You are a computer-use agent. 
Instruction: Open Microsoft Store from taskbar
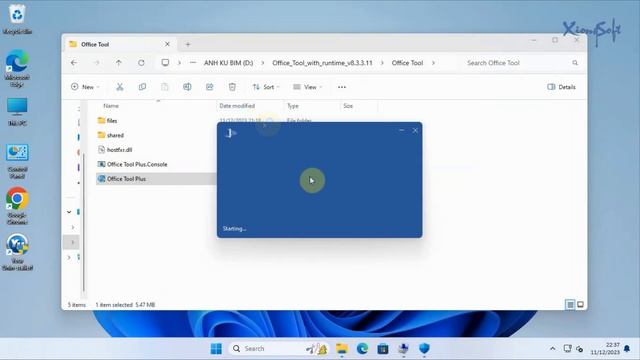(x=382, y=349)
